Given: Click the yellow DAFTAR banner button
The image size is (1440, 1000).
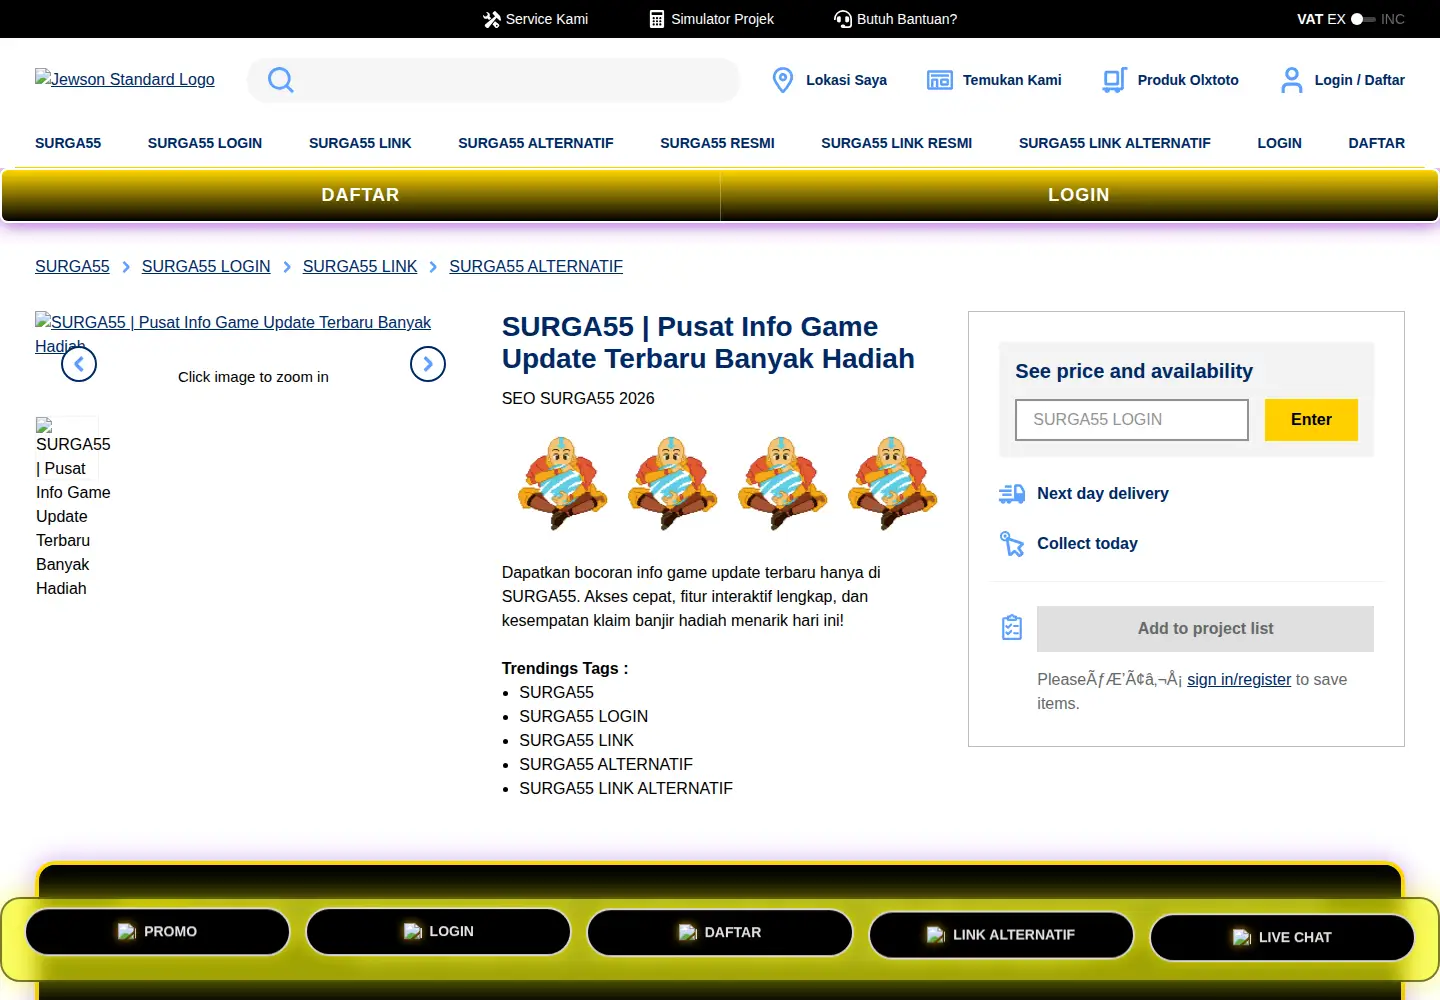Looking at the screenshot, I should point(360,195).
